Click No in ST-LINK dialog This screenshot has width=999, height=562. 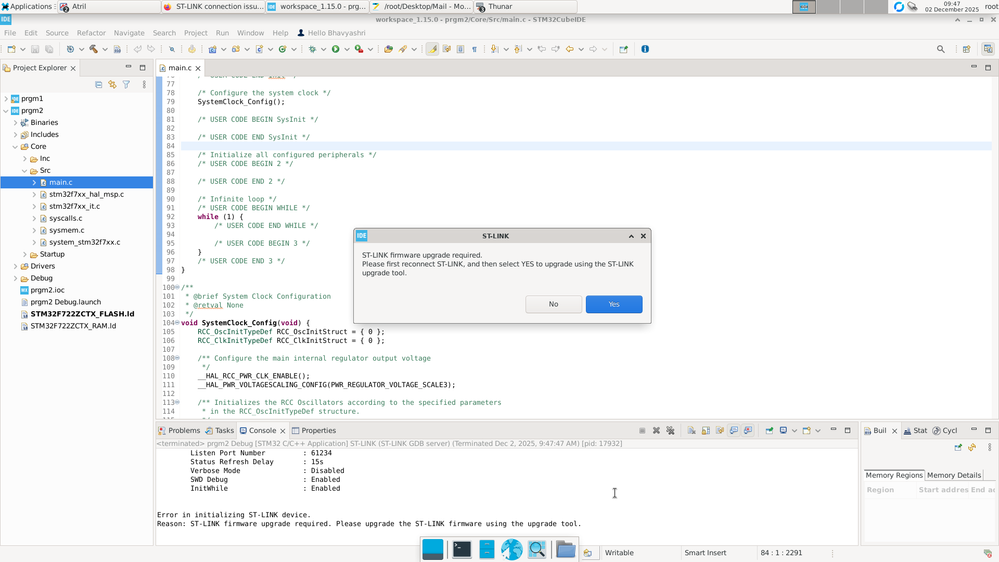[x=553, y=304]
